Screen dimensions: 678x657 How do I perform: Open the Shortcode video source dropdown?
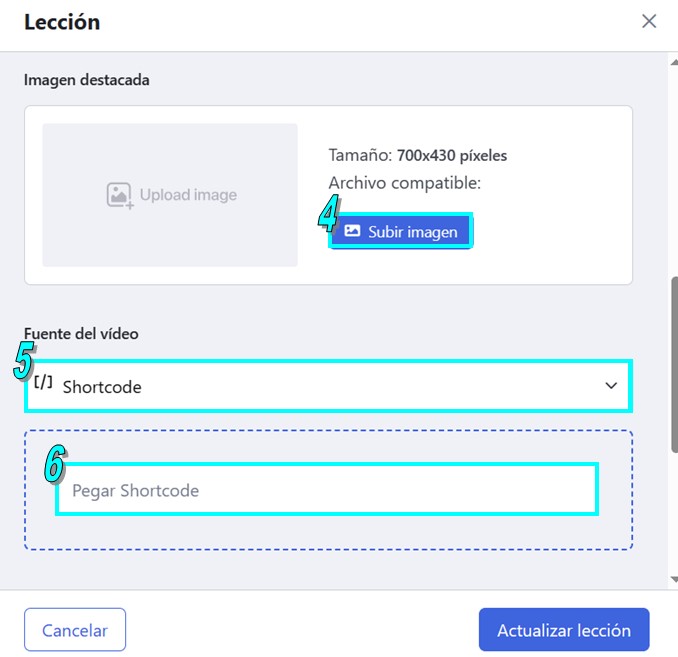(x=328, y=386)
